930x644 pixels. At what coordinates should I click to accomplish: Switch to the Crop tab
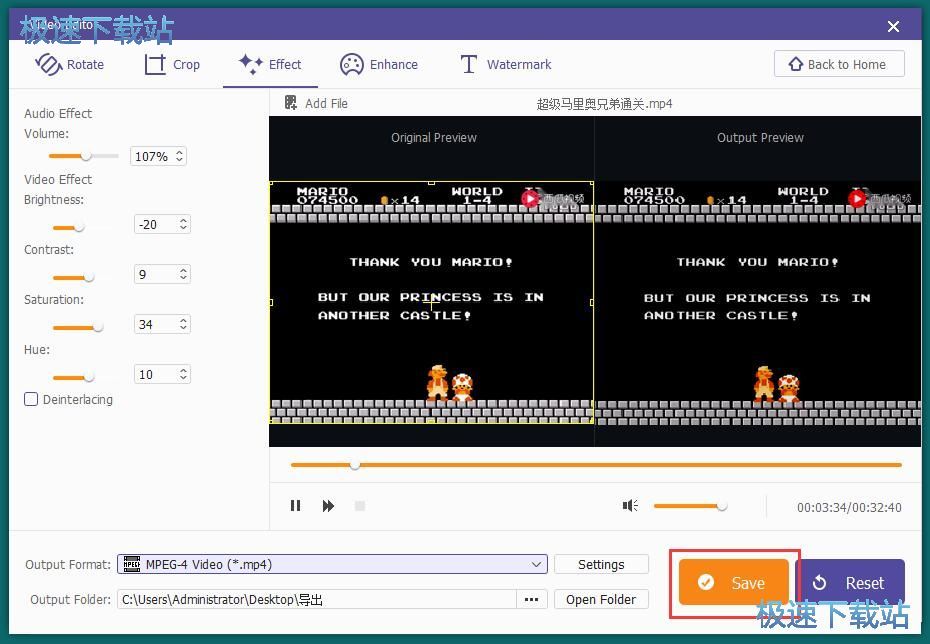click(172, 64)
